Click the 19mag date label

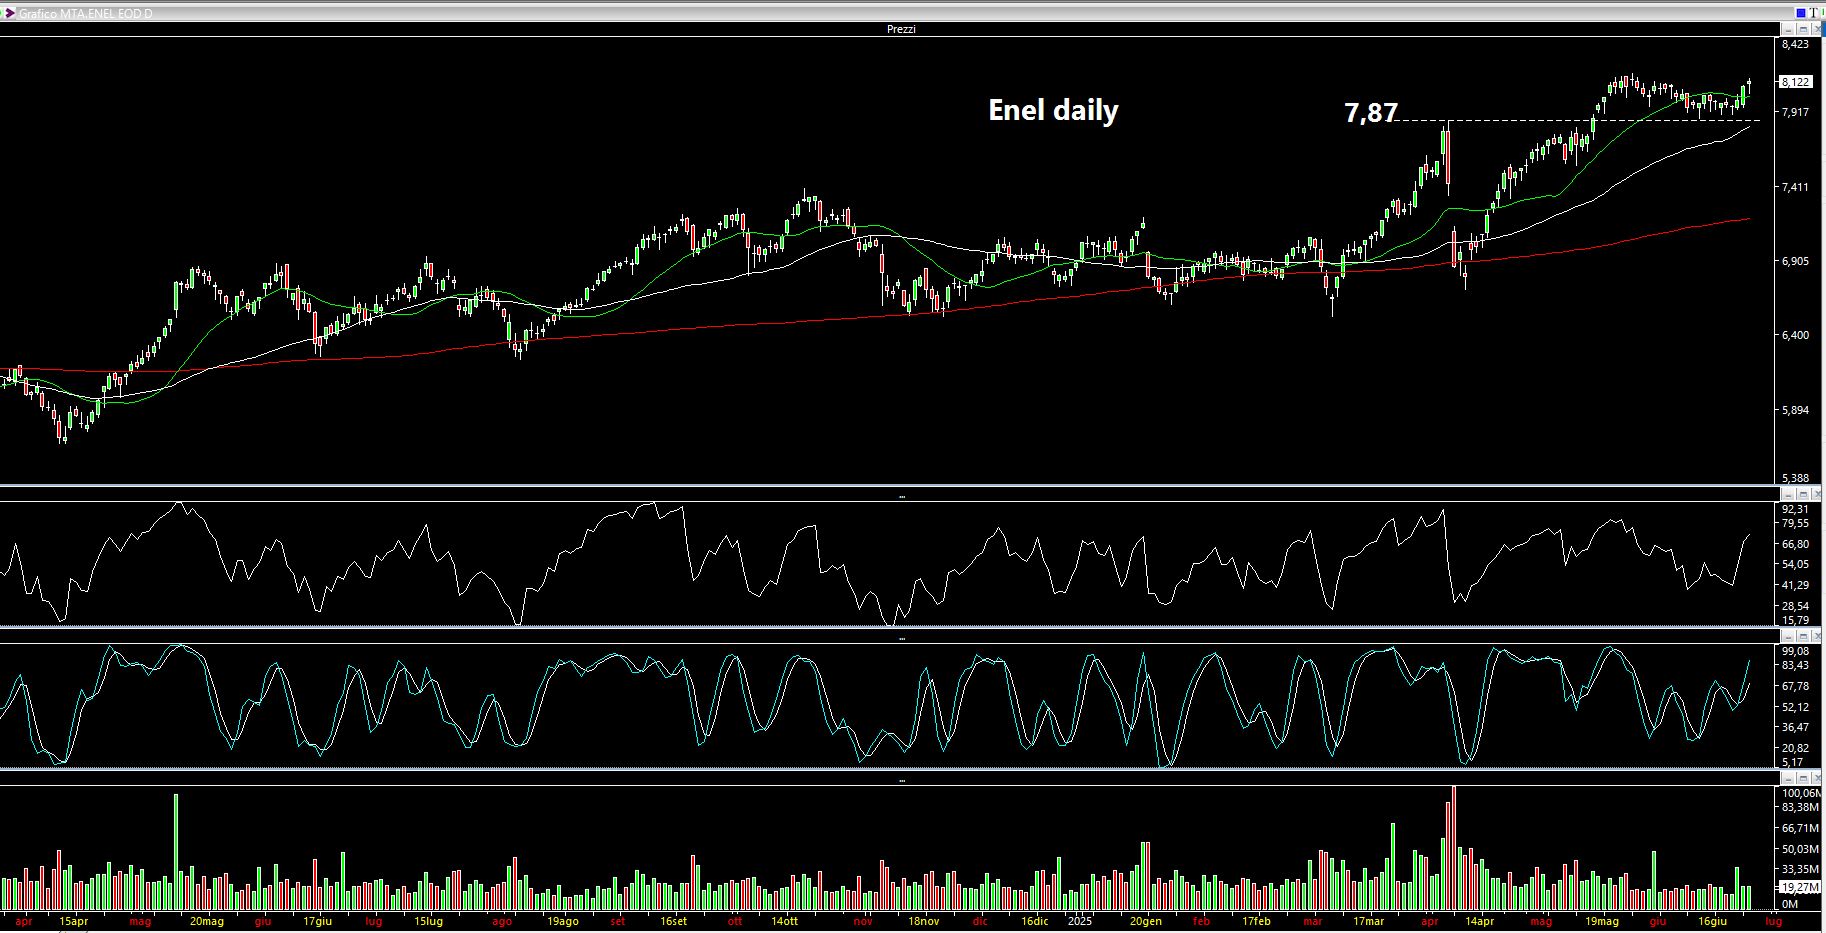(x=1601, y=922)
